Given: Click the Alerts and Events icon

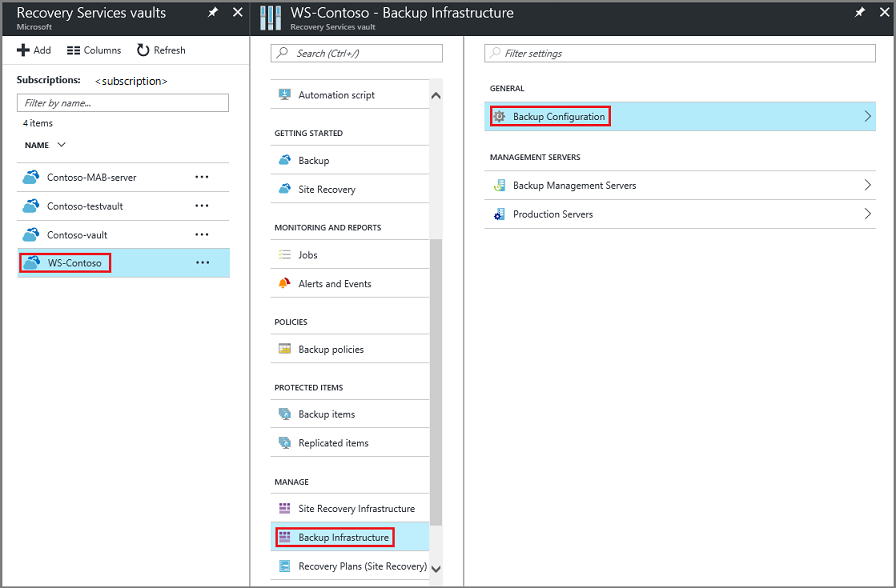Looking at the screenshot, I should (x=283, y=283).
